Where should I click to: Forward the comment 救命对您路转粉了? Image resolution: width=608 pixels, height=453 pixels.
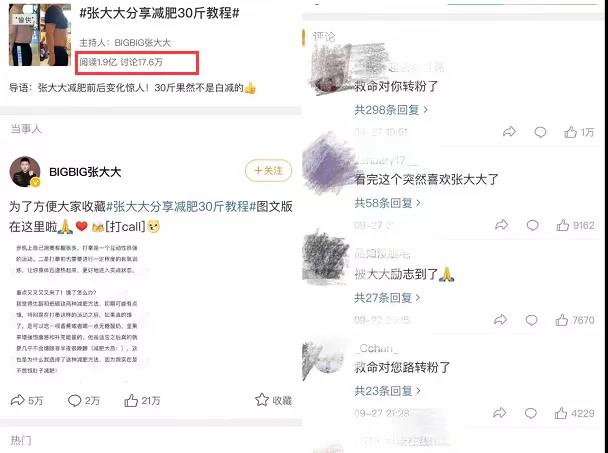[499, 413]
